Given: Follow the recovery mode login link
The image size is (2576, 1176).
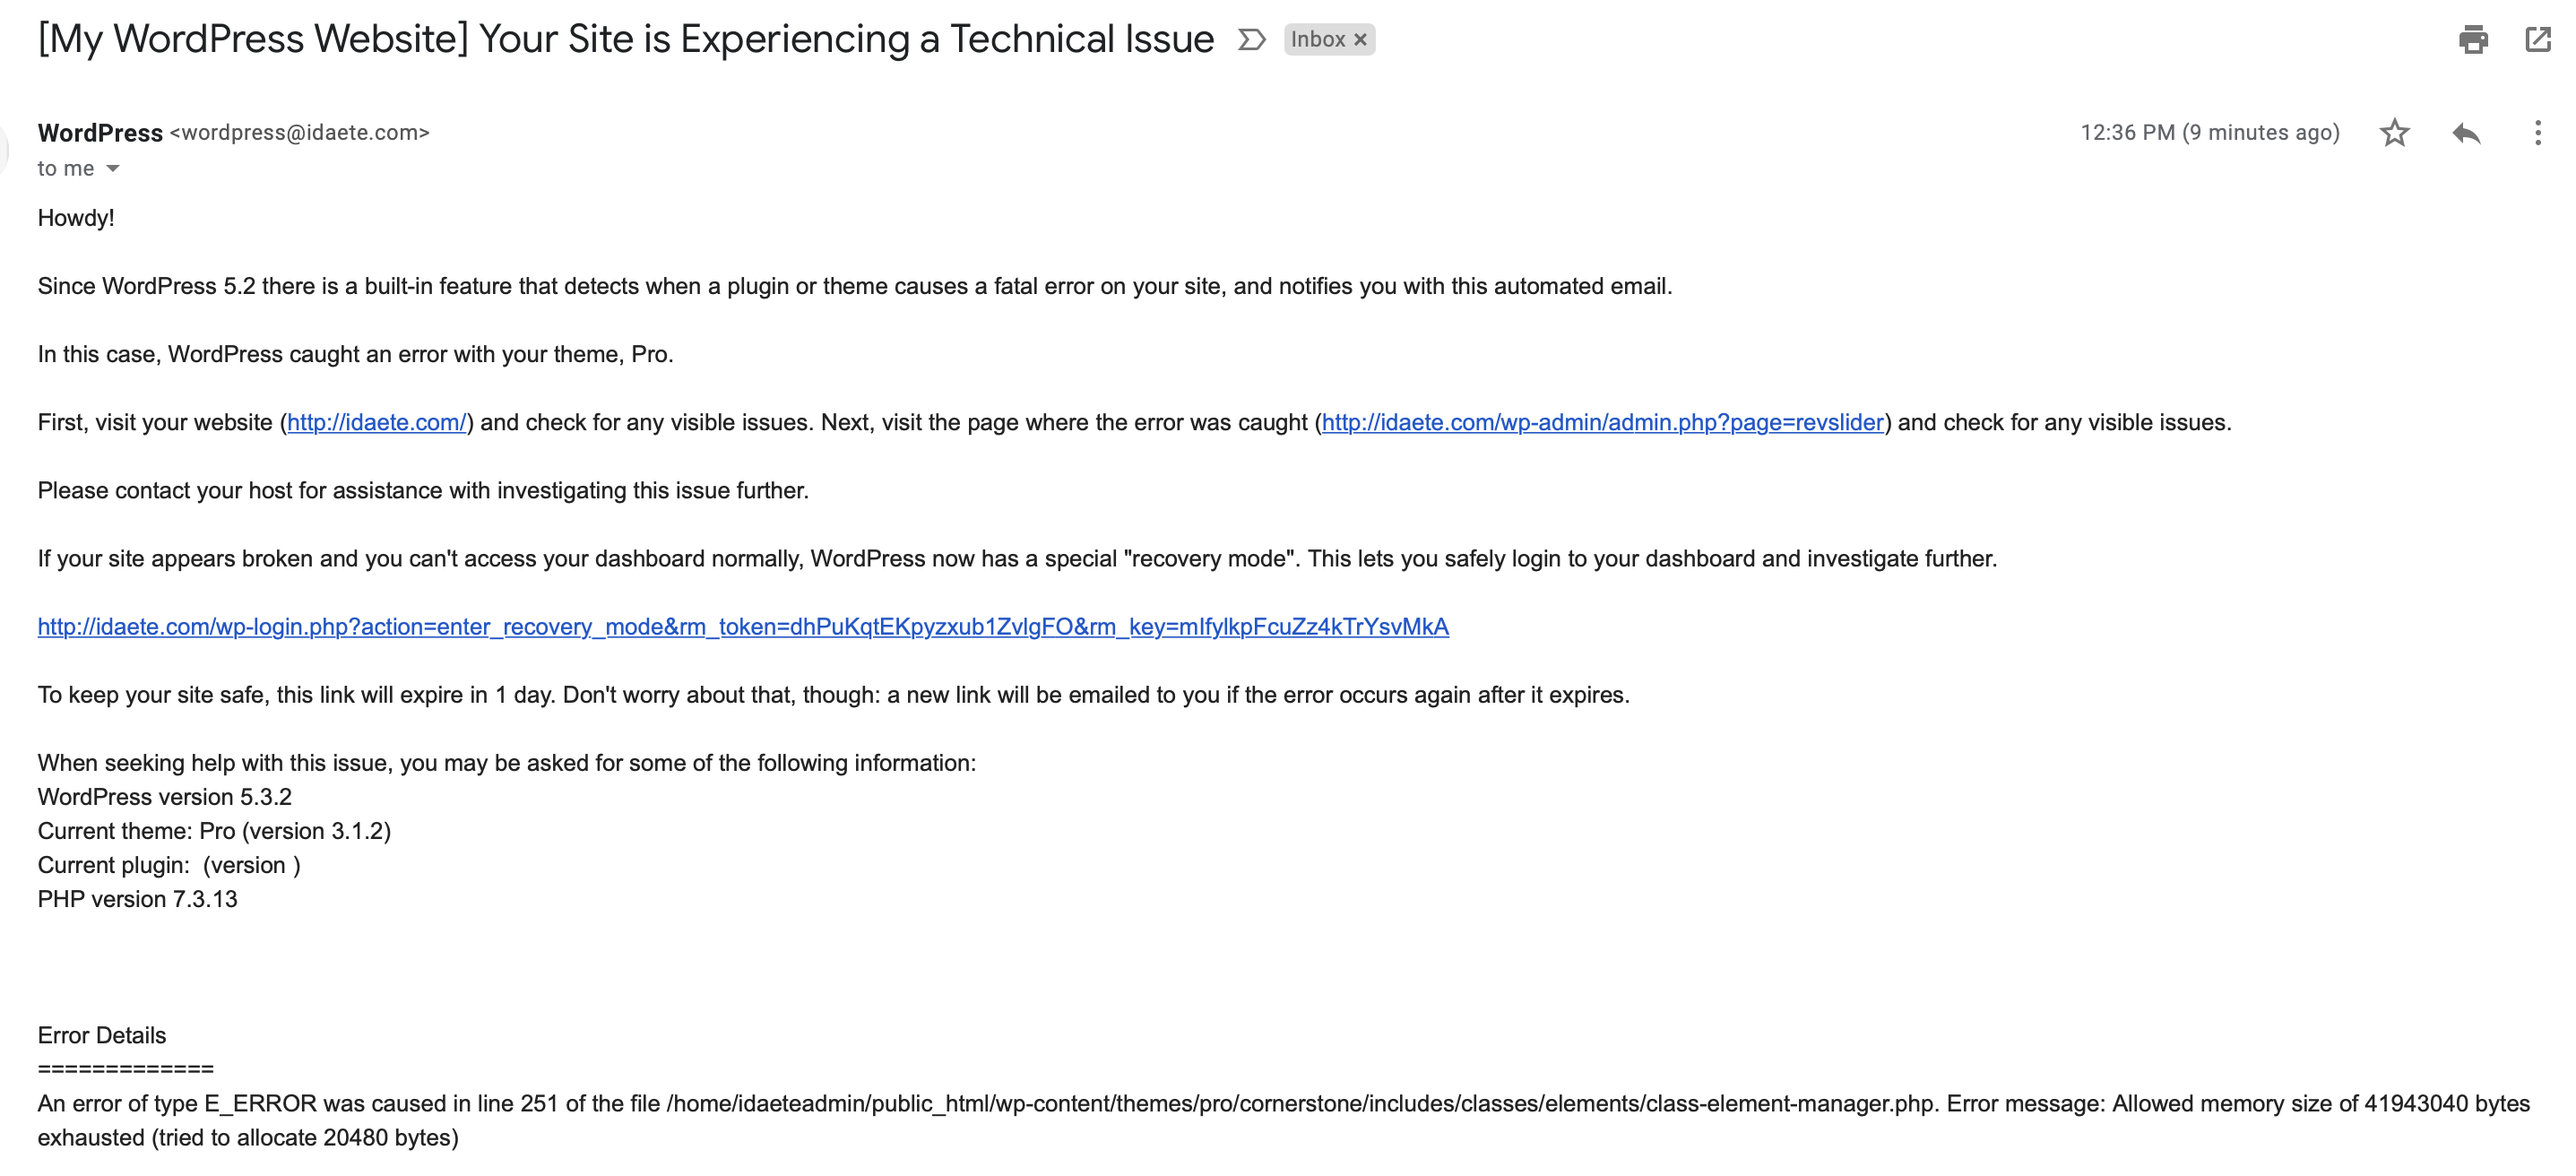Looking at the screenshot, I should point(743,627).
